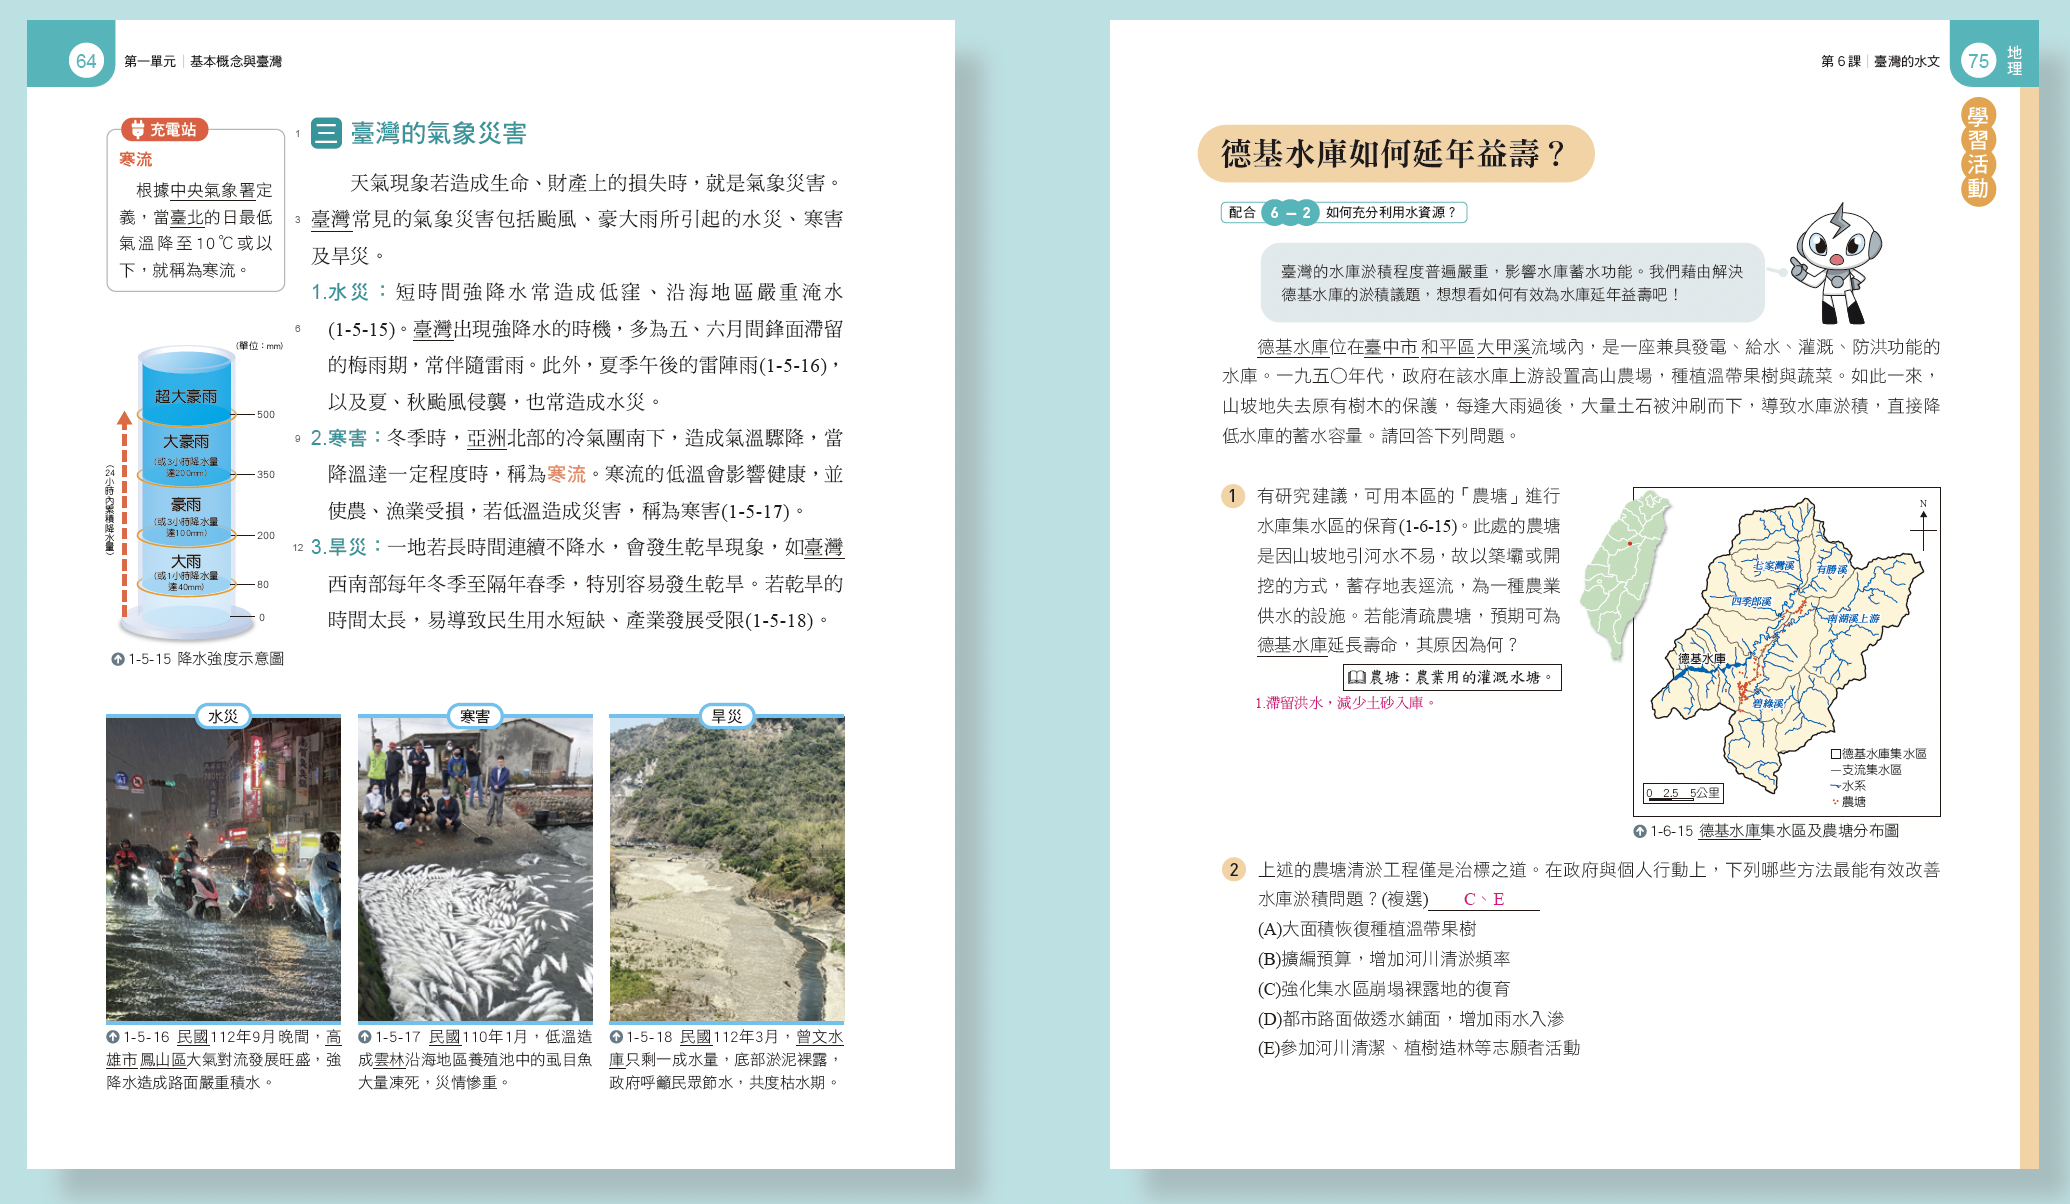
Task: Click the 四季郎溪 label on map
Action: pyautogui.click(x=1752, y=601)
